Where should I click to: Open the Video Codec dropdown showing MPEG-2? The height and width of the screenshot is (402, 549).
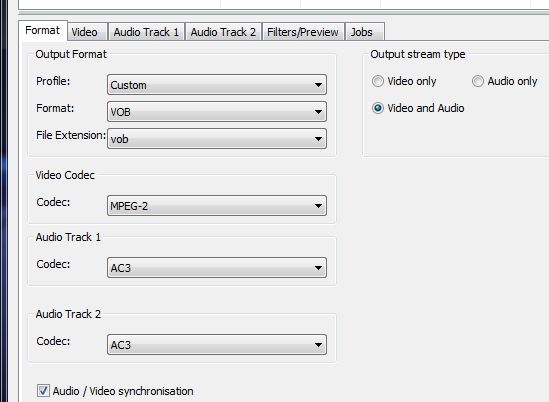[x=217, y=205]
